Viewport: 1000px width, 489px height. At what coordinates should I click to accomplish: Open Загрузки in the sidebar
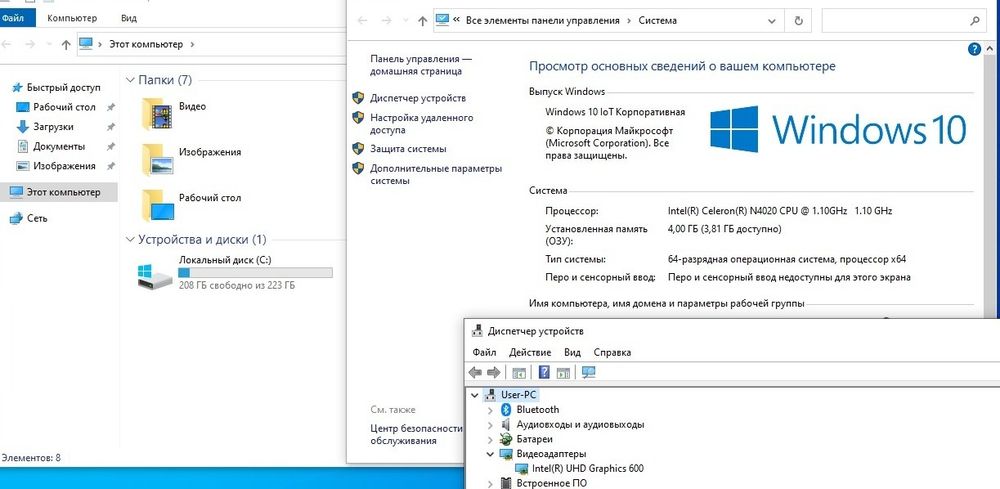pos(53,127)
